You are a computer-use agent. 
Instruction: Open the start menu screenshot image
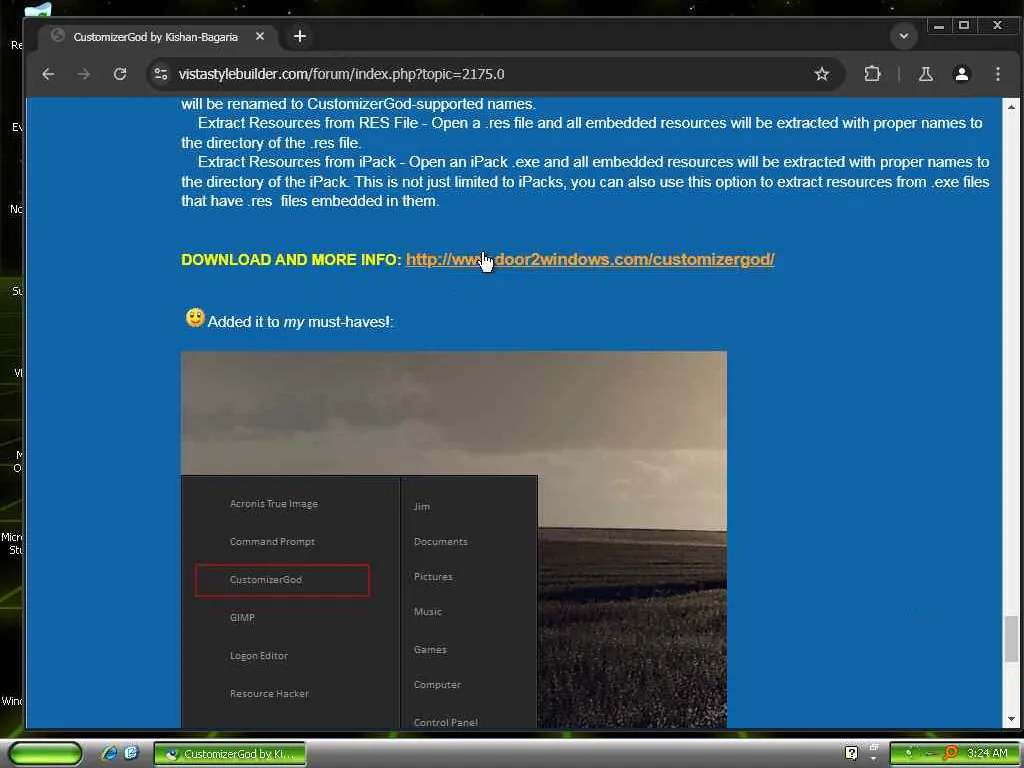[x=453, y=539]
